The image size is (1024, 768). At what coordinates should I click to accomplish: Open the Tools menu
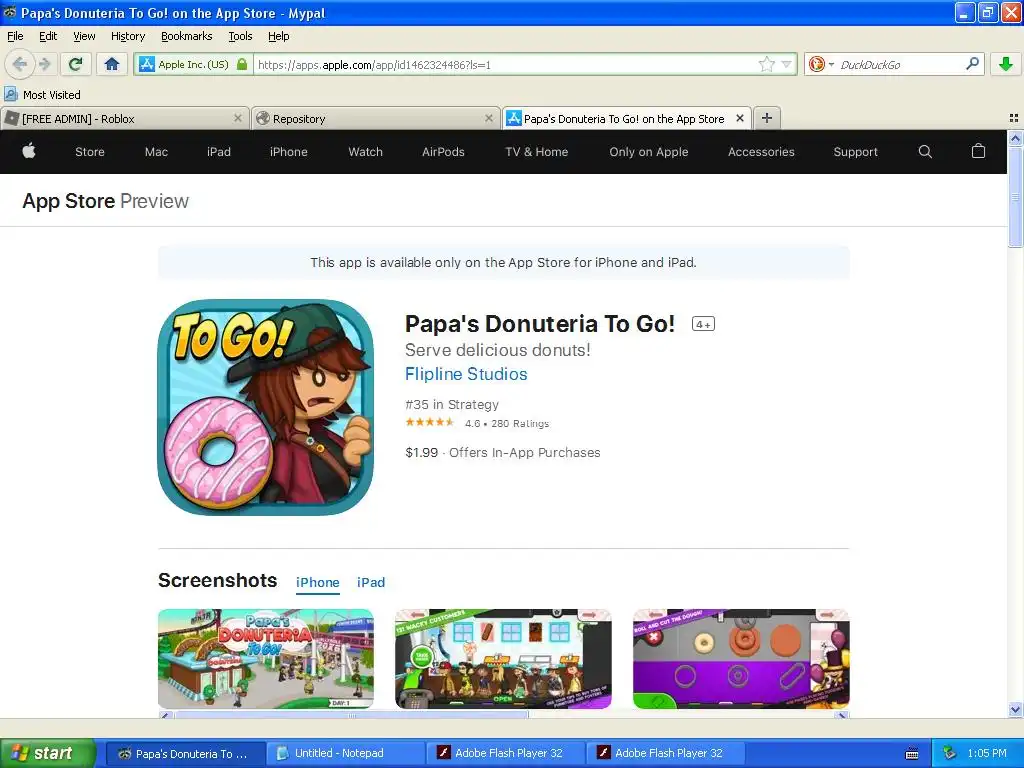[240, 36]
